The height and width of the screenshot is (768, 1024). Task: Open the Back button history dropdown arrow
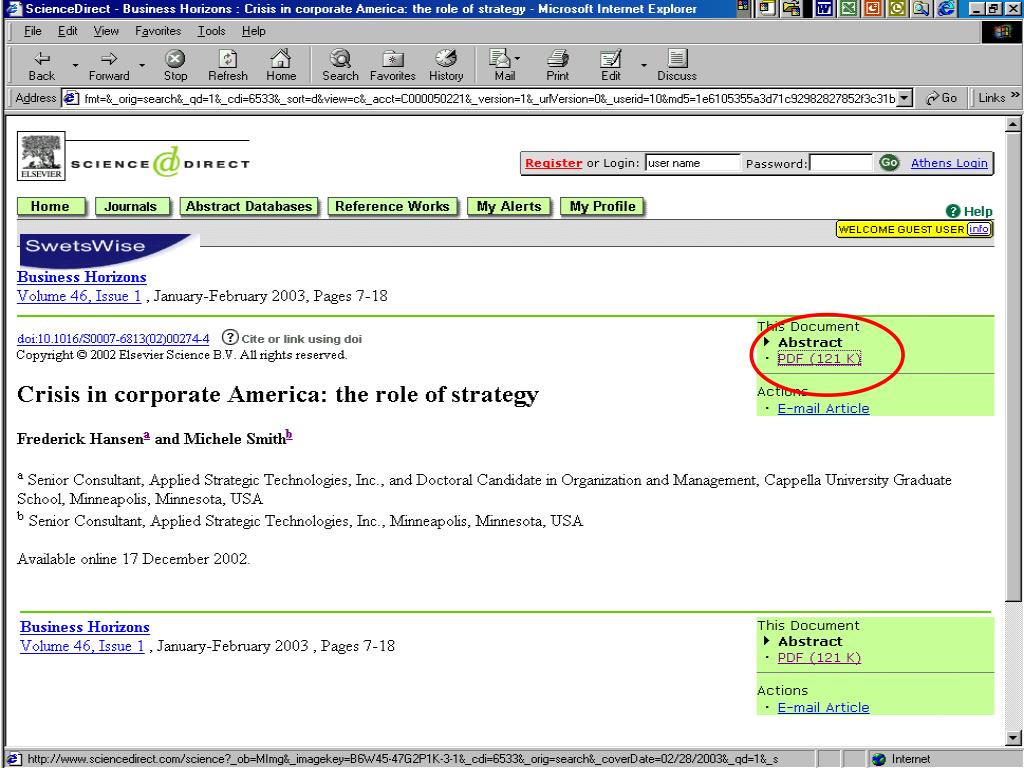[x=75, y=65]
